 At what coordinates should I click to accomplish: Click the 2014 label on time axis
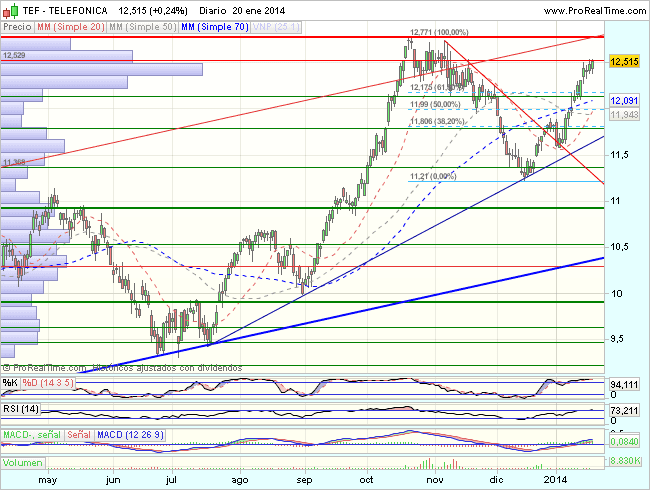click(x=555, y=480)
